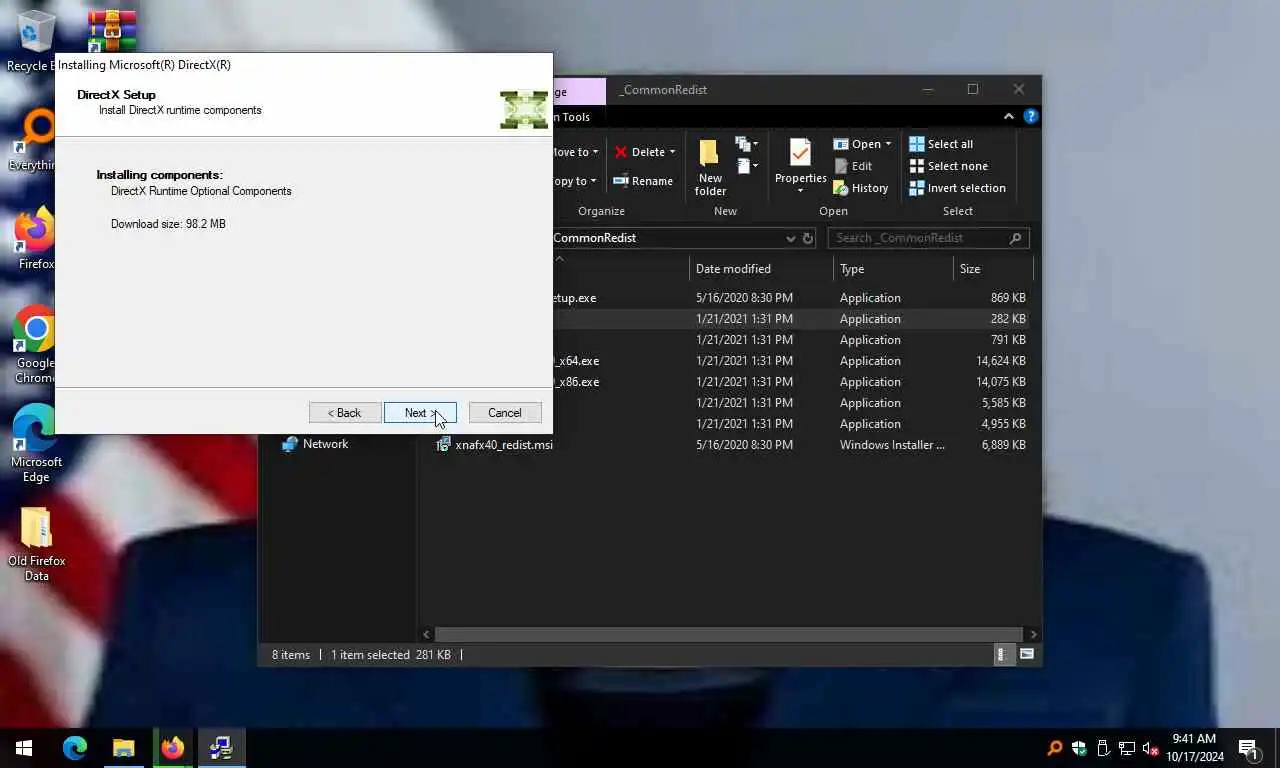Open Firefox desktop shortcut

[x=36, y=240]
